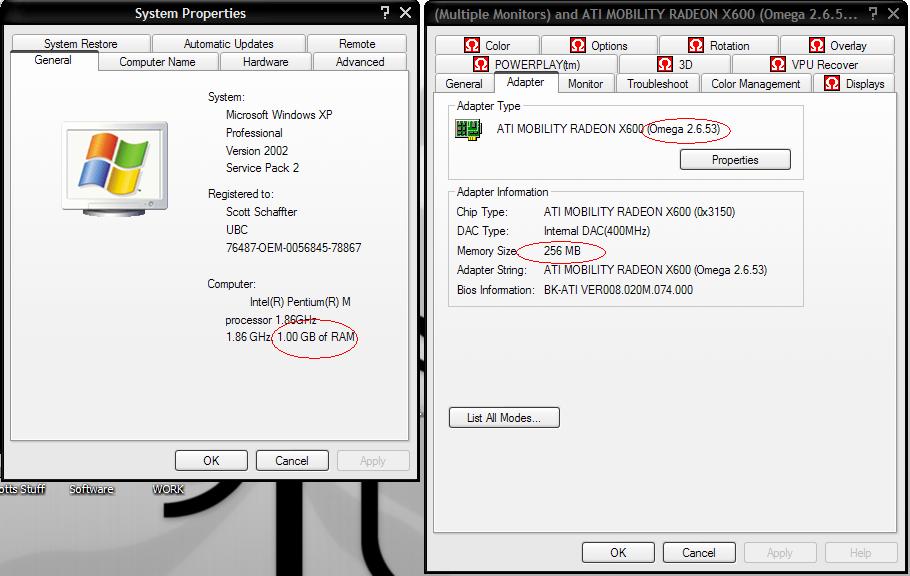Select the Software desktop label

(92, 489)
